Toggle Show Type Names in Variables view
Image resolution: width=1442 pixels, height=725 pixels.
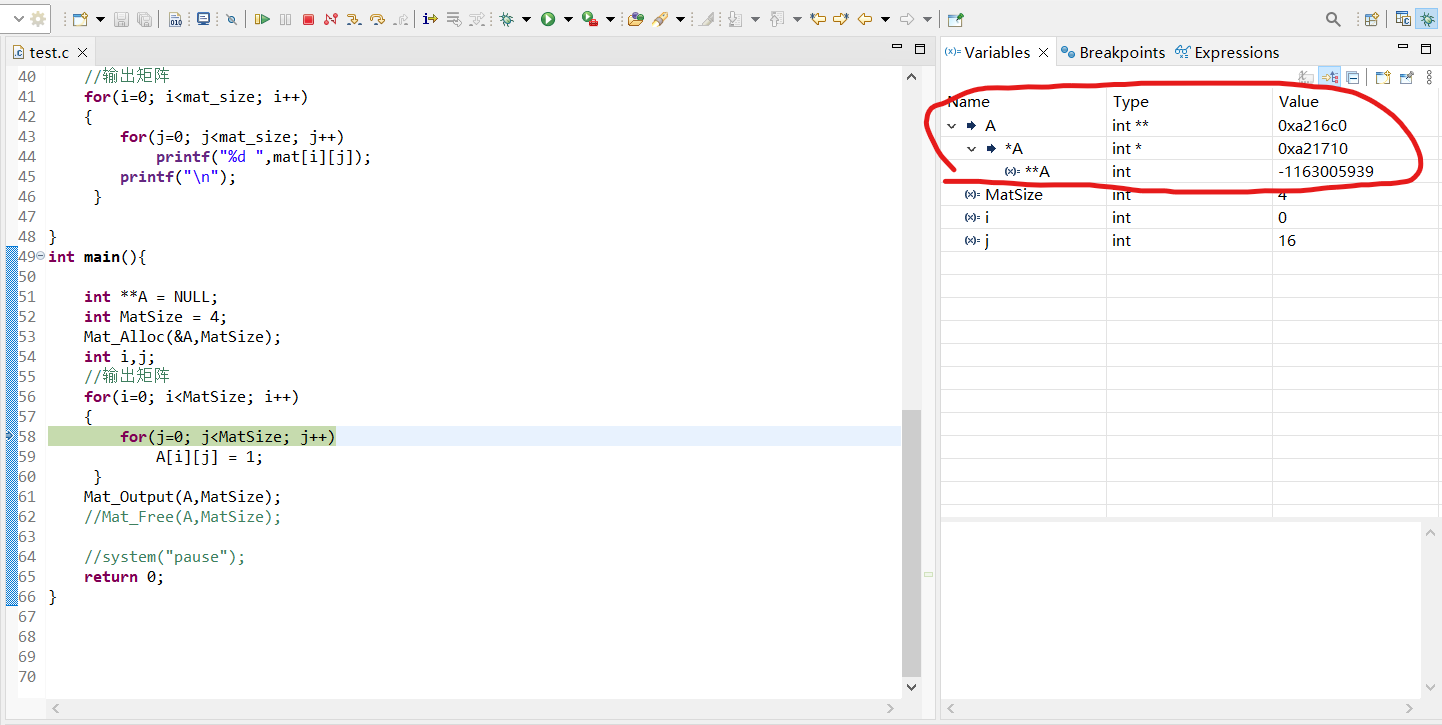[x=1306, y=77]
